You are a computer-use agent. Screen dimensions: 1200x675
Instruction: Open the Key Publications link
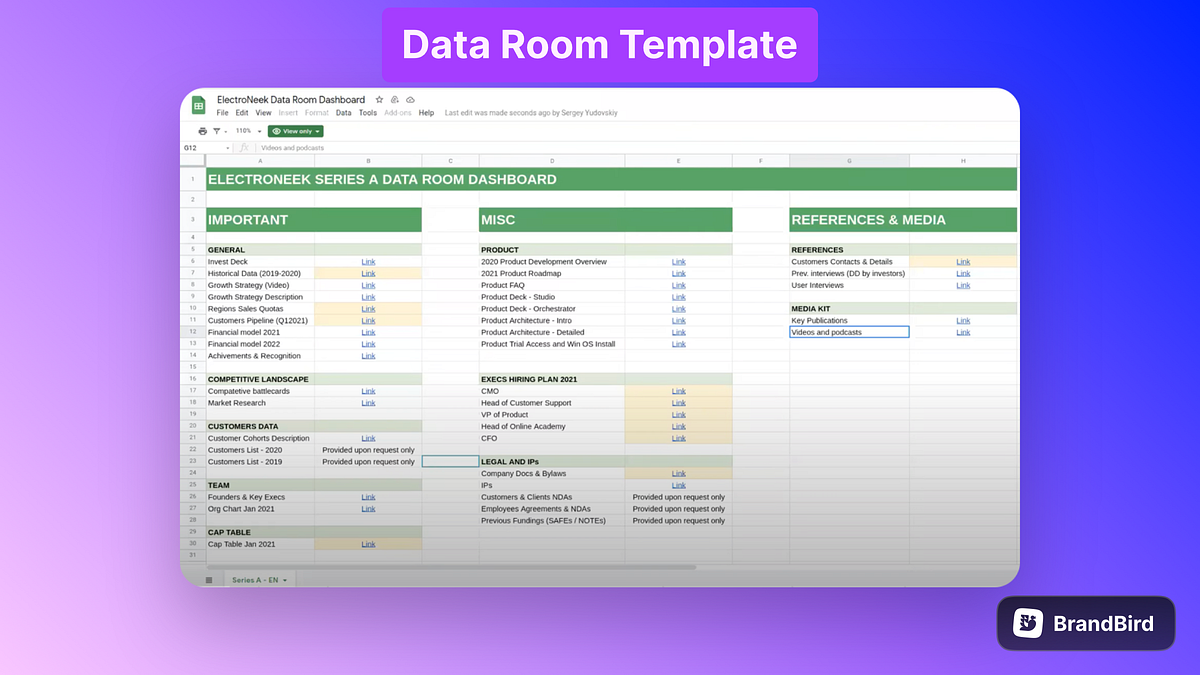[963, 321]
